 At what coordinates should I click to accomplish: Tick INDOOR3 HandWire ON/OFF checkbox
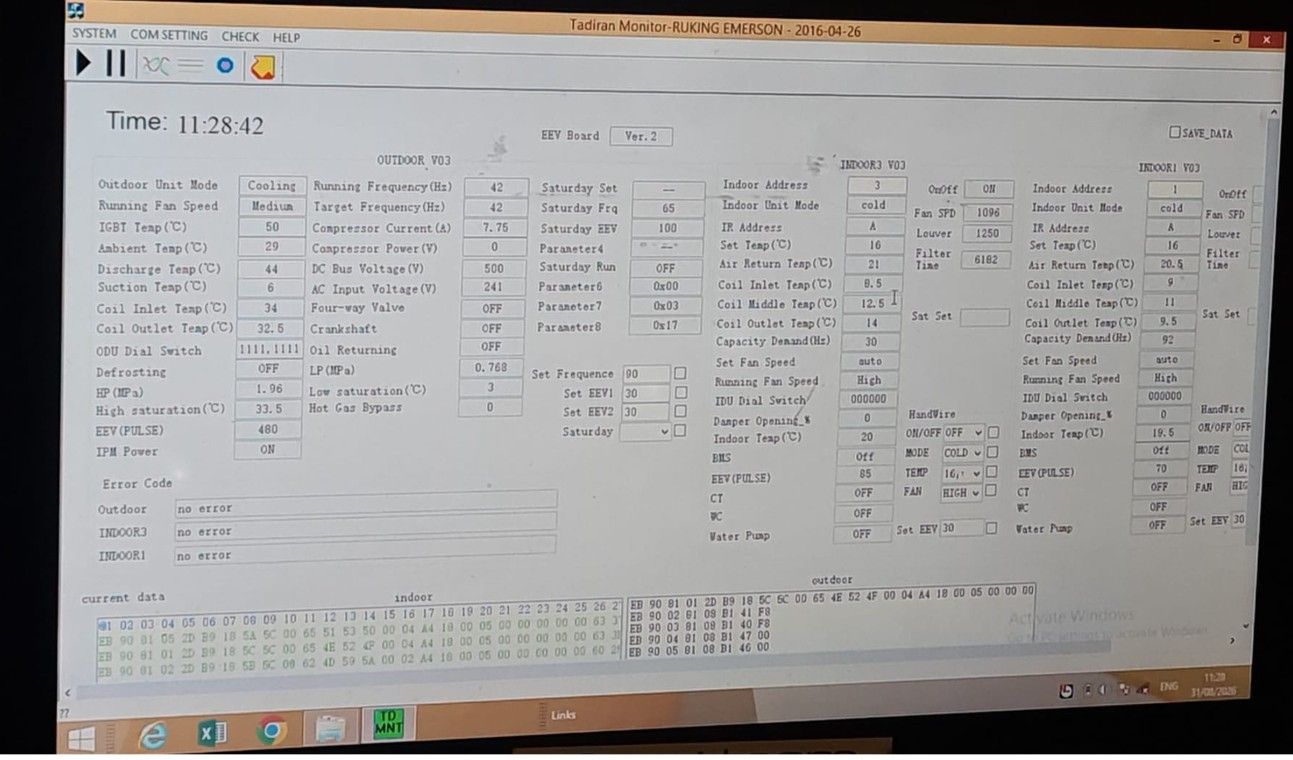pyautogui.click(x=993, y=433)
